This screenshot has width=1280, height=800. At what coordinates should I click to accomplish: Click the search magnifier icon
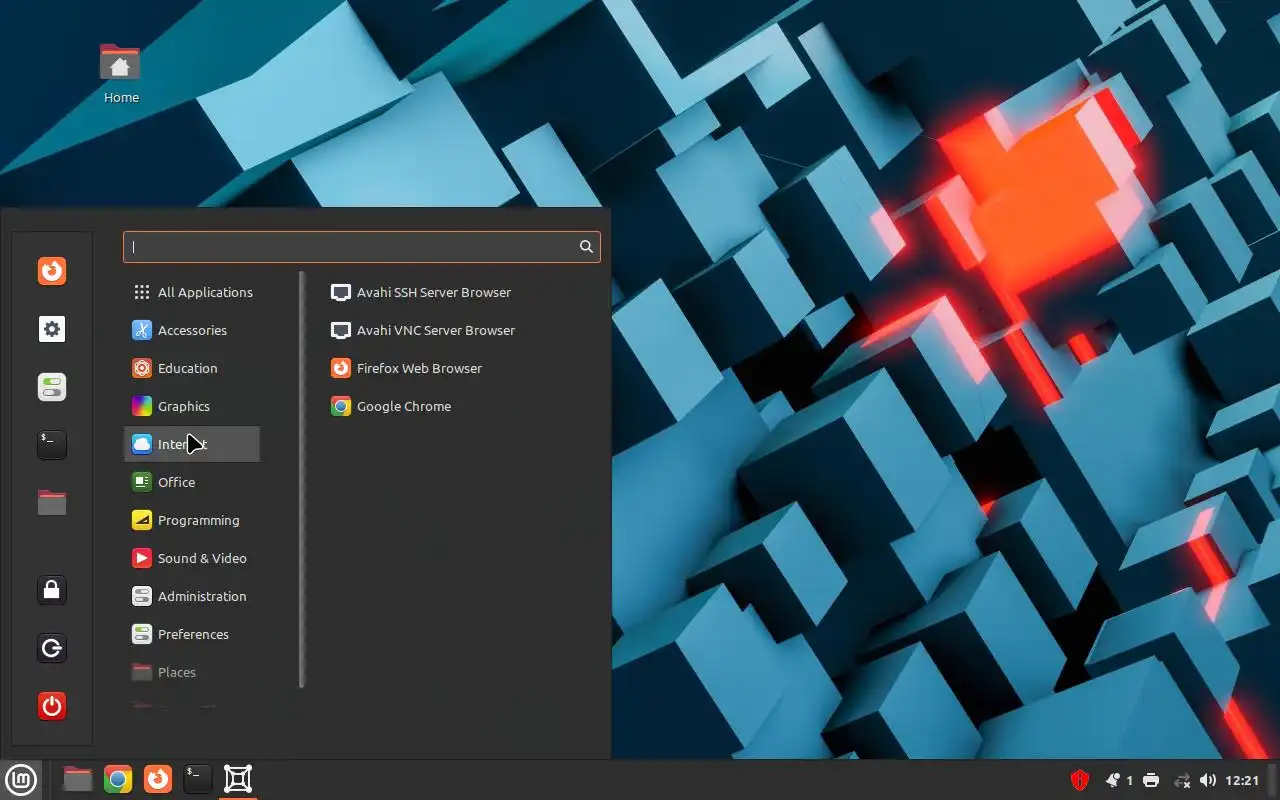[586, 247]
